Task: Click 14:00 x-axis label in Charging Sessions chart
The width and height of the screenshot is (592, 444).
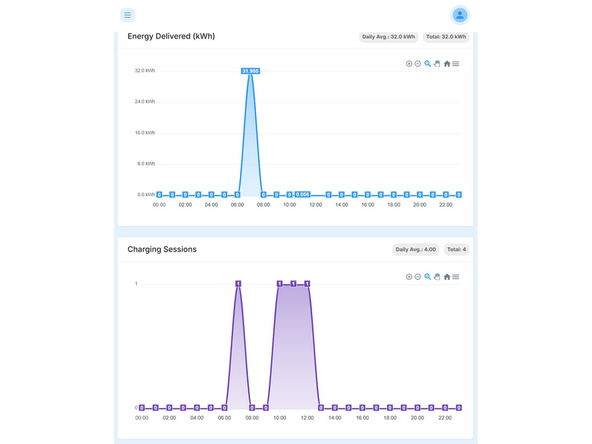Action: [335, 418]
